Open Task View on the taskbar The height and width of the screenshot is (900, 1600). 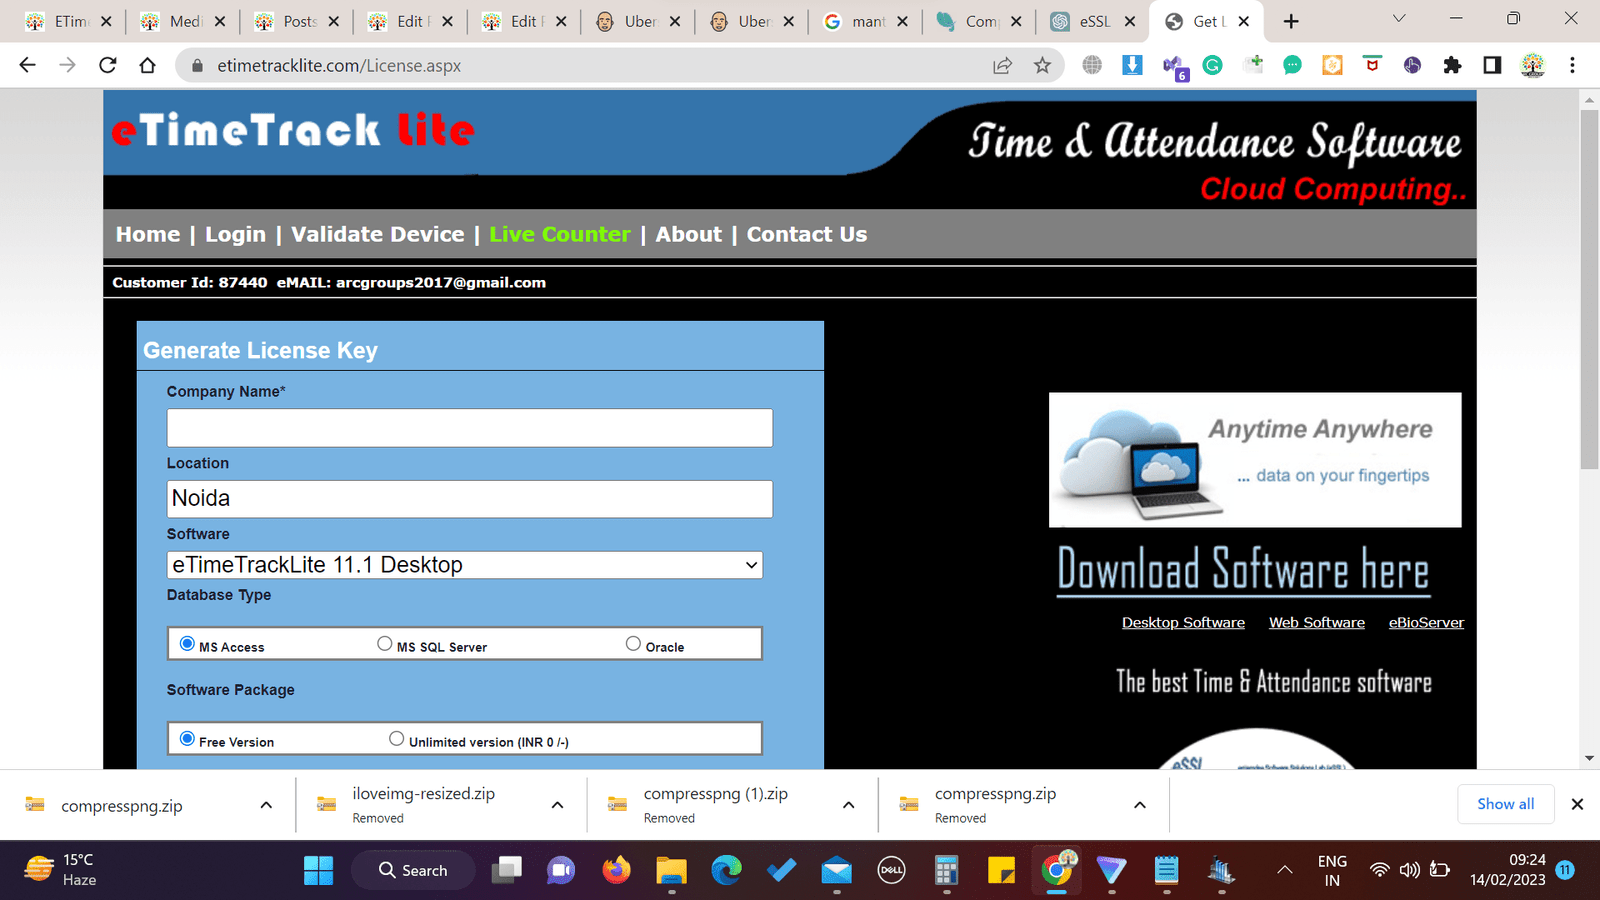tap(506, 871)
